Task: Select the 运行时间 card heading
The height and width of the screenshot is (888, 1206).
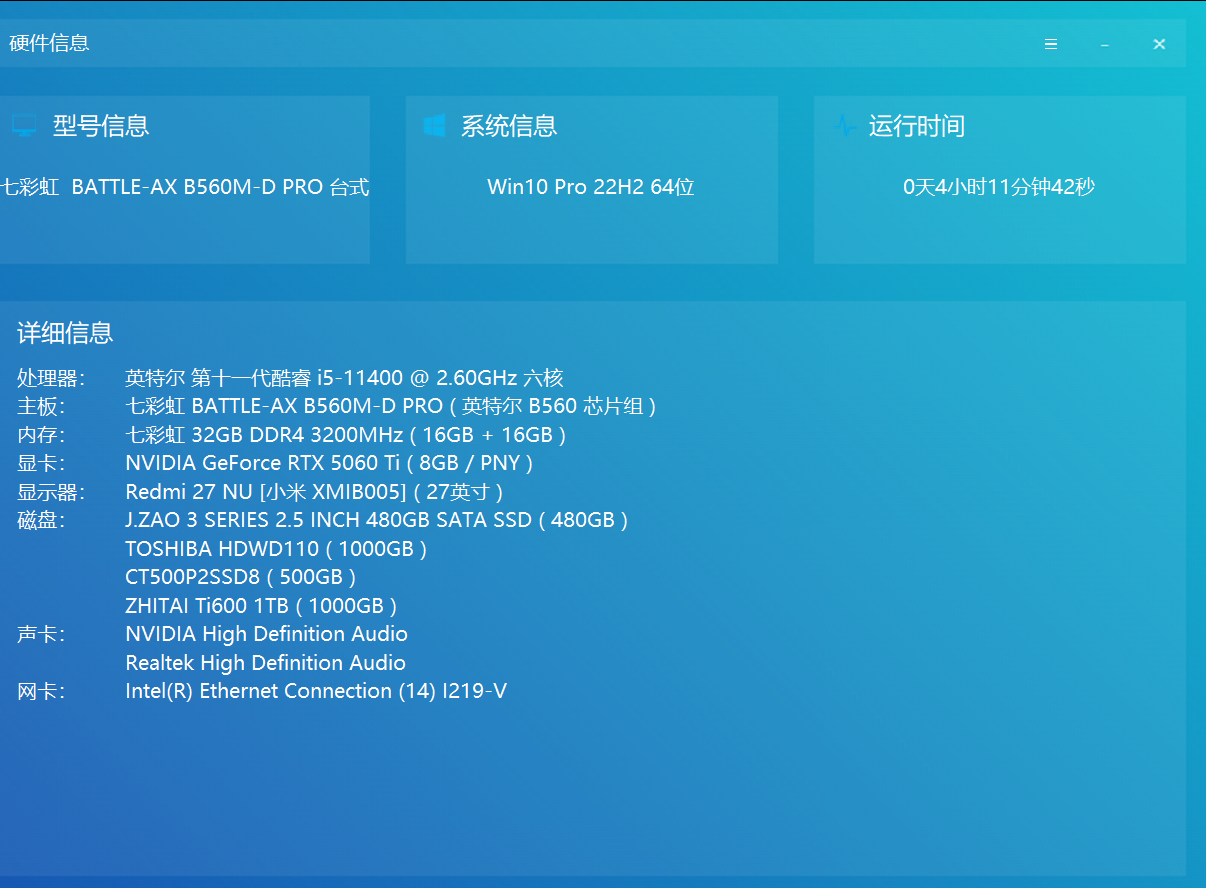Action: [917, 126]
